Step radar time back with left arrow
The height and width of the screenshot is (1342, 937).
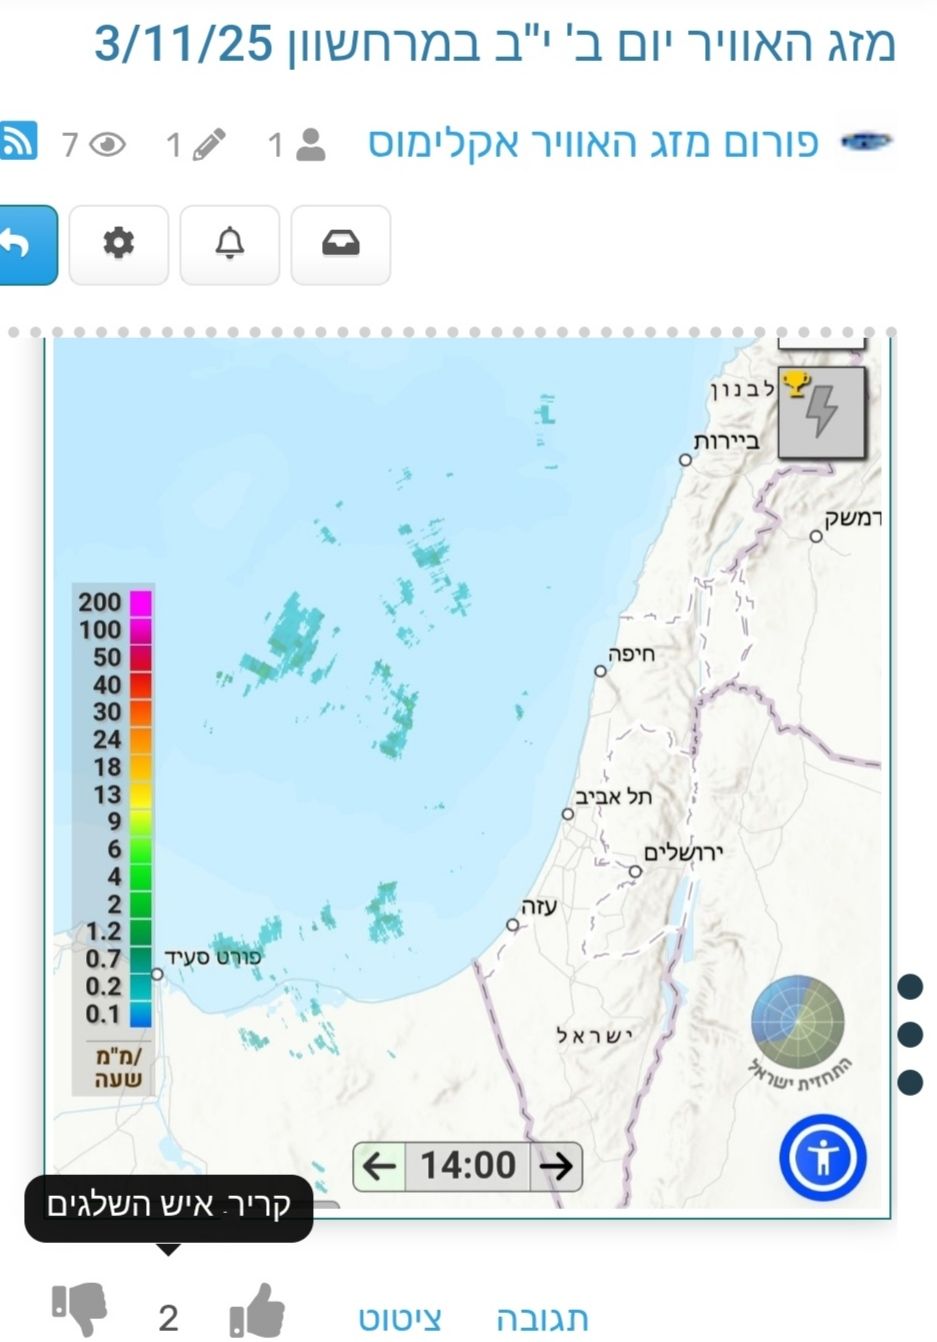(379, 1166)
